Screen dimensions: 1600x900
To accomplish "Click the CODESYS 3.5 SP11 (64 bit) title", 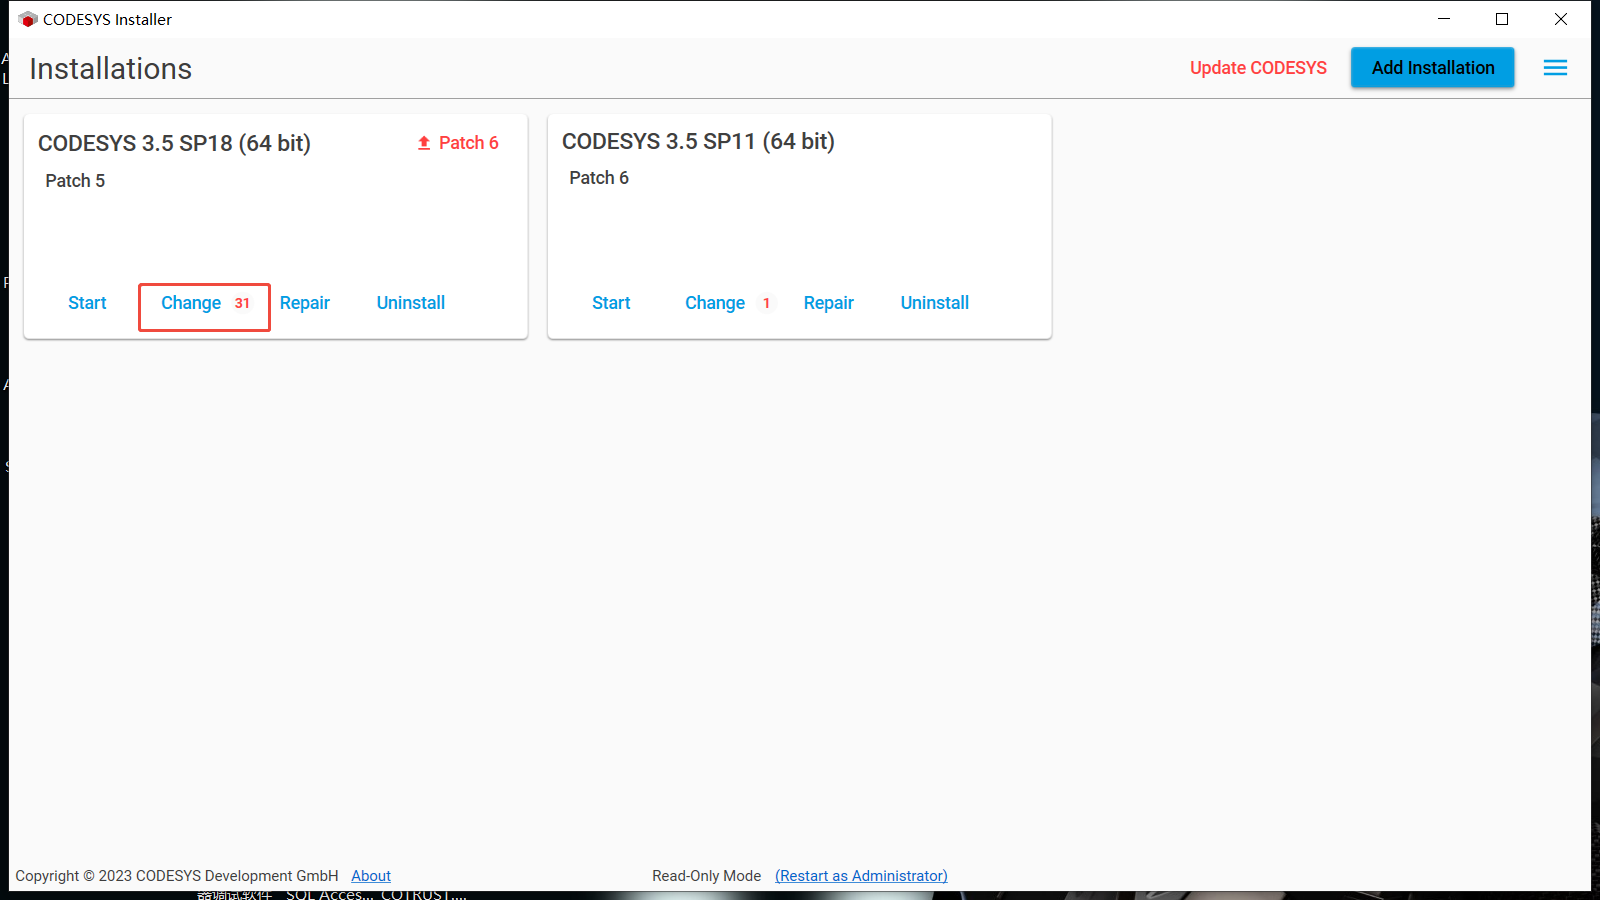I will pyautogui.click(x=698, y=141).
